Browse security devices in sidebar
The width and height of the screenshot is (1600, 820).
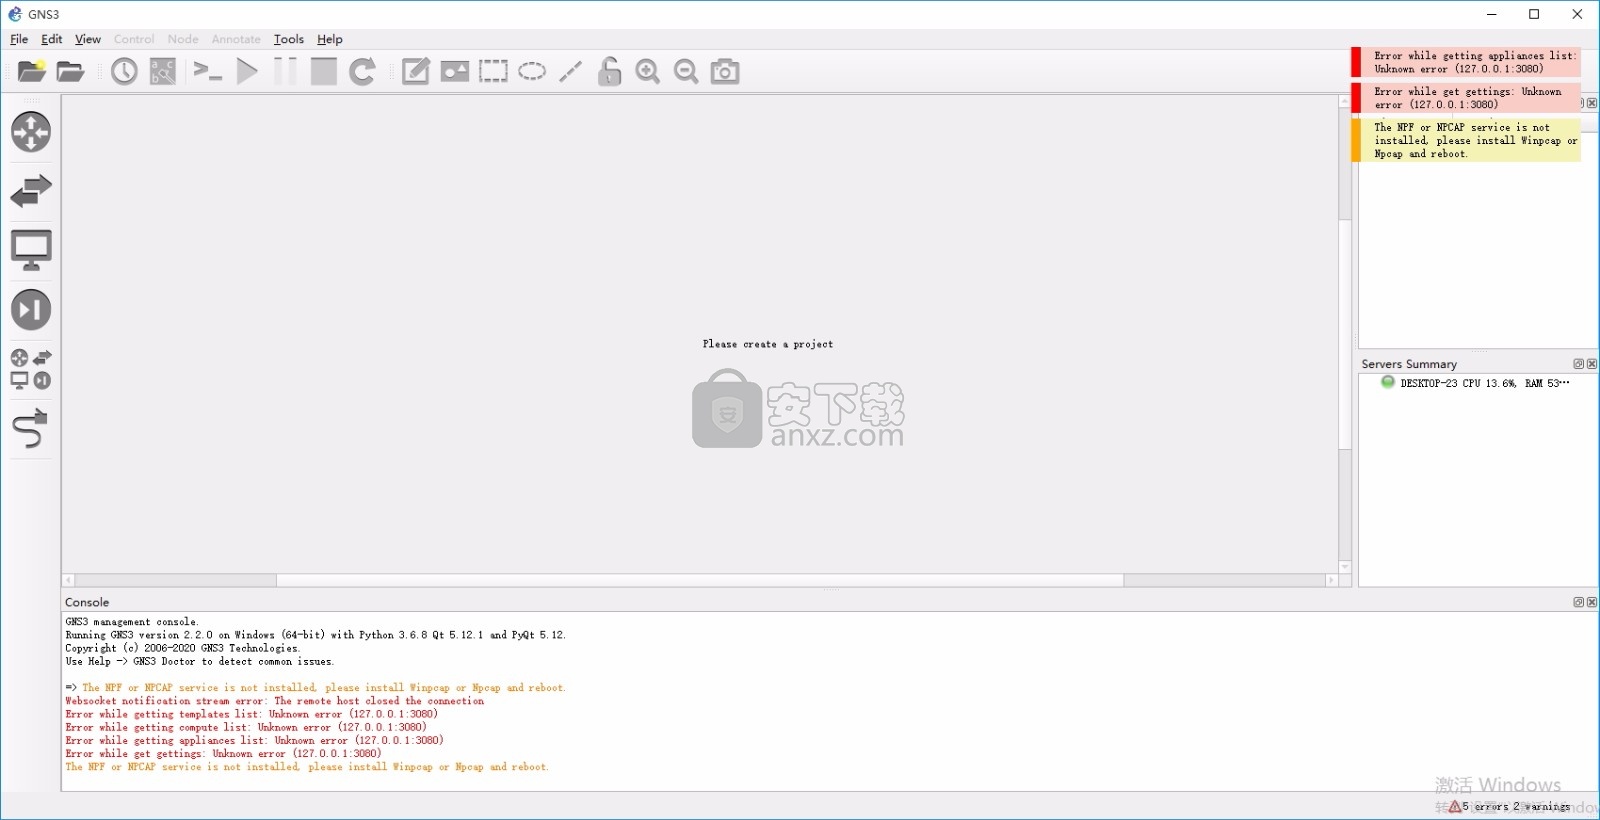31,309
